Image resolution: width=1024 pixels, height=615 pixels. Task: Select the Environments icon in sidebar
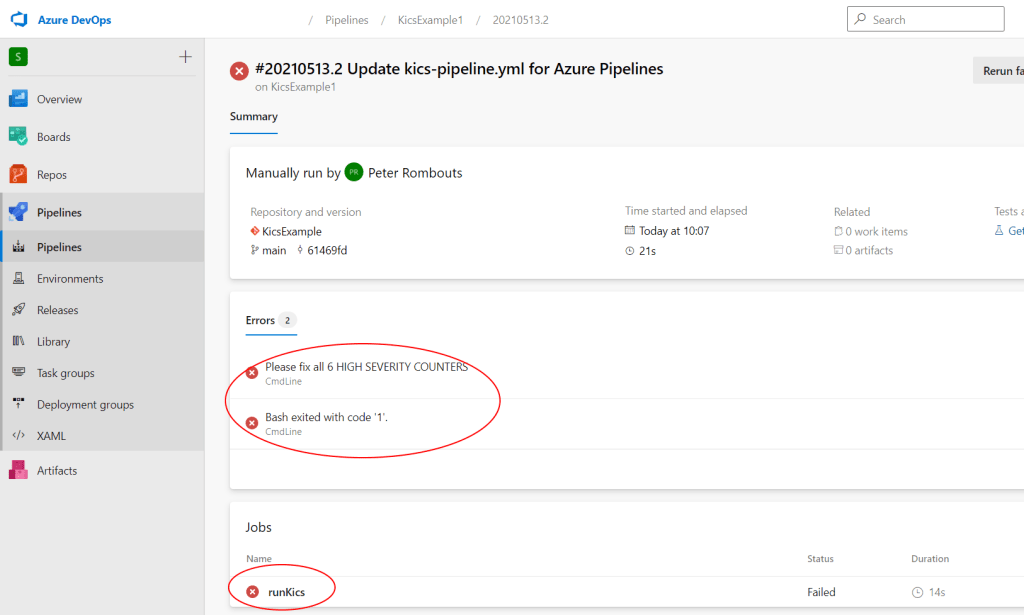pos(18,279)
